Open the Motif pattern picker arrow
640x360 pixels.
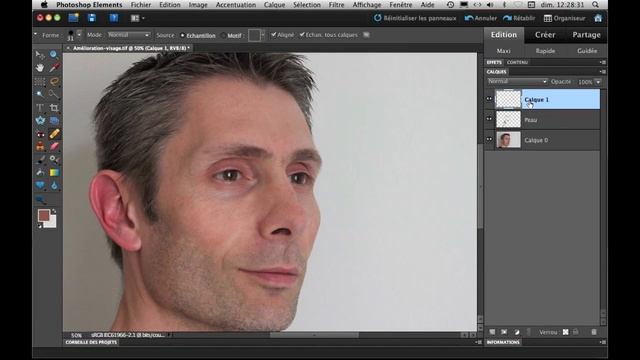[x=262, y=35]
